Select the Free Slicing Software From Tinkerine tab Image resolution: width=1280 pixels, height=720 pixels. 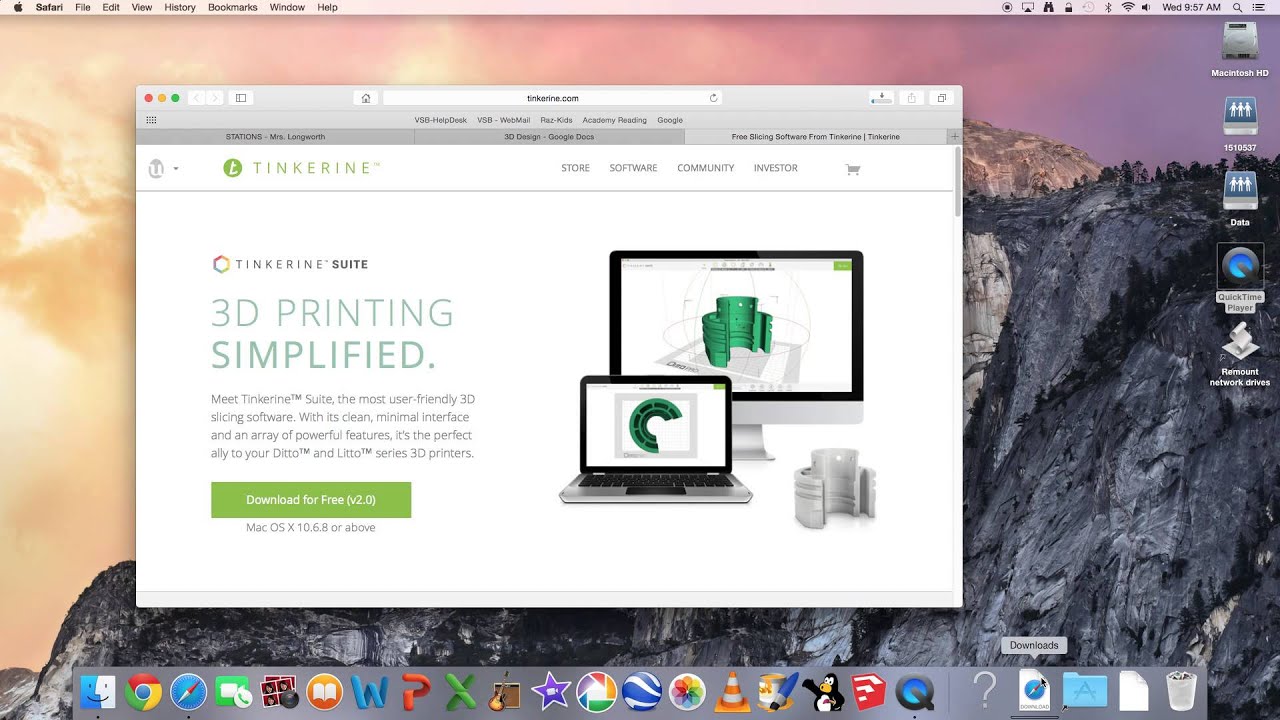pyautogui.click(x=815, y=137)
